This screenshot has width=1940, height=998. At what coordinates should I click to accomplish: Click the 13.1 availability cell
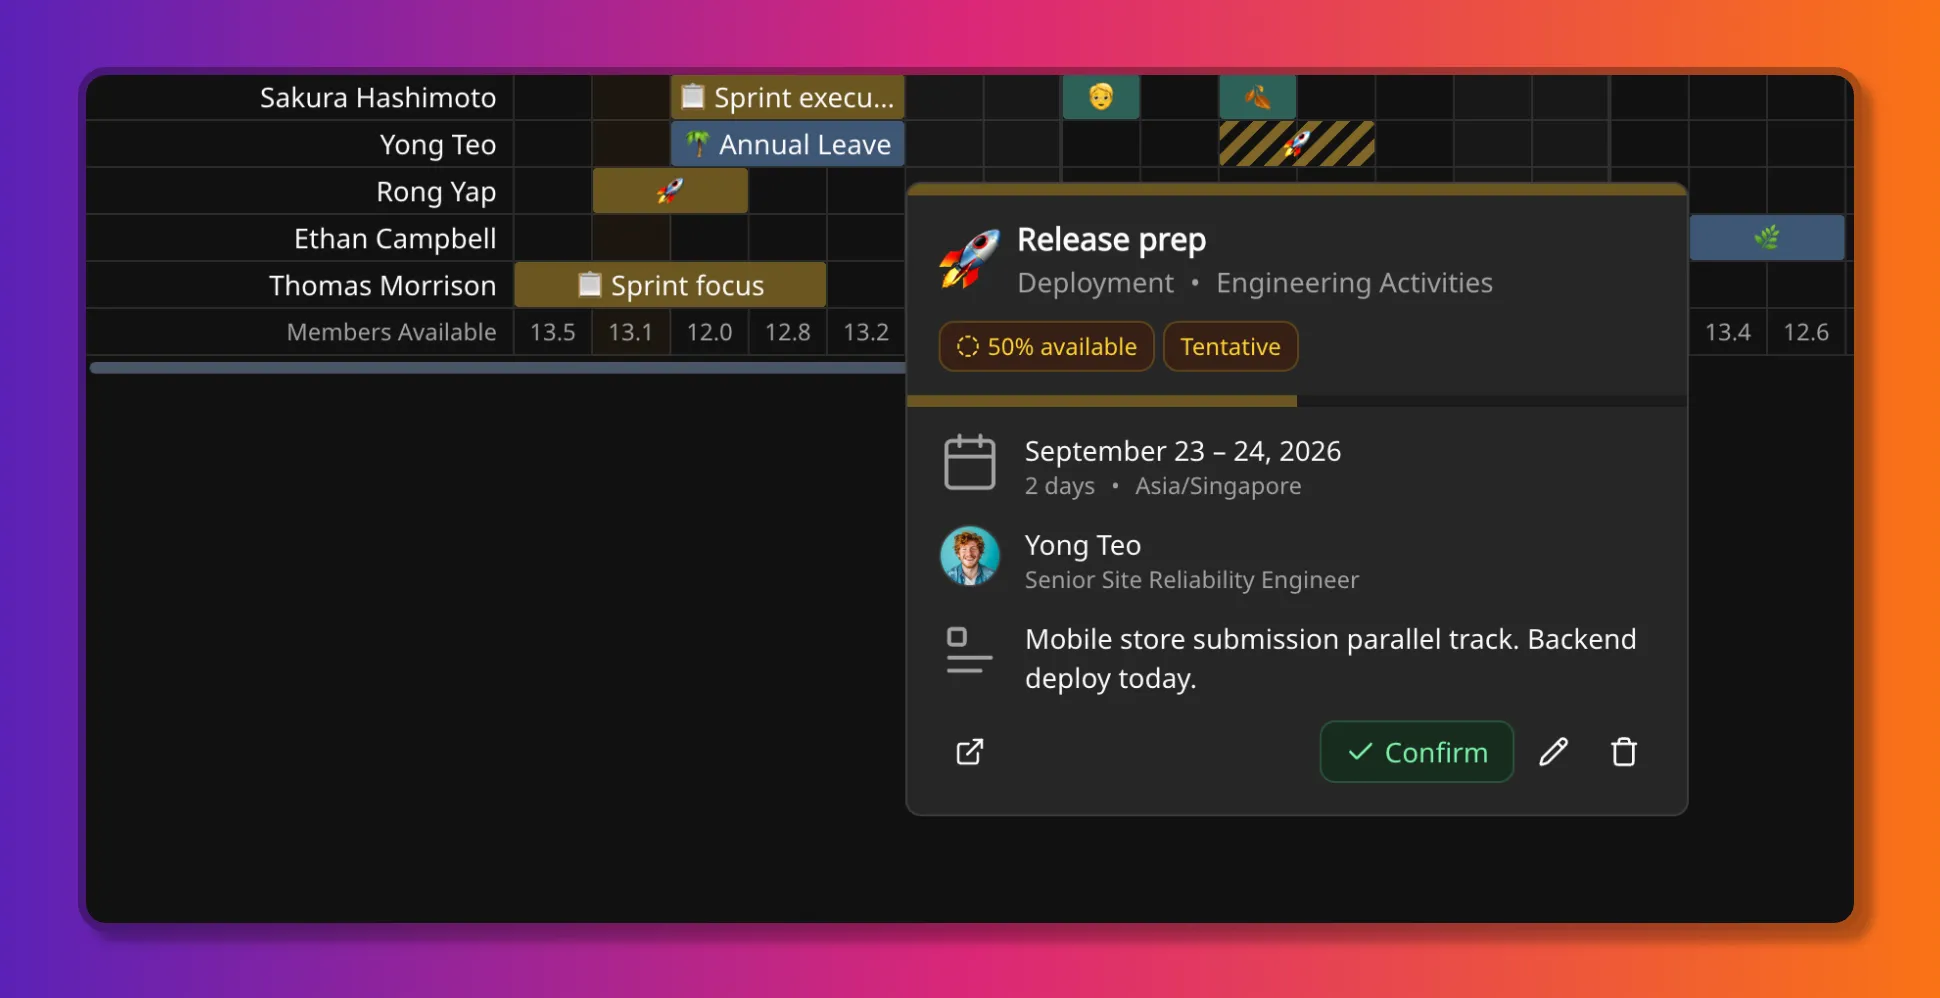coord(631,332)
